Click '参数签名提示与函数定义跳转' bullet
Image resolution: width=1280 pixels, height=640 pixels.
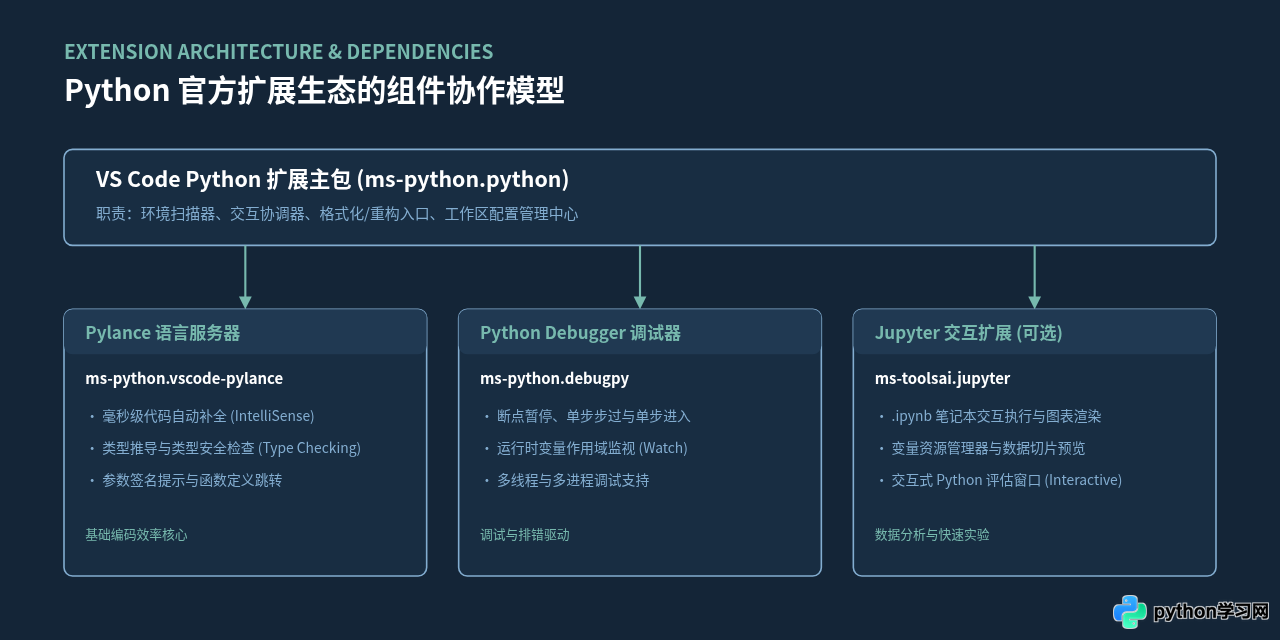[x=184, y=480]
